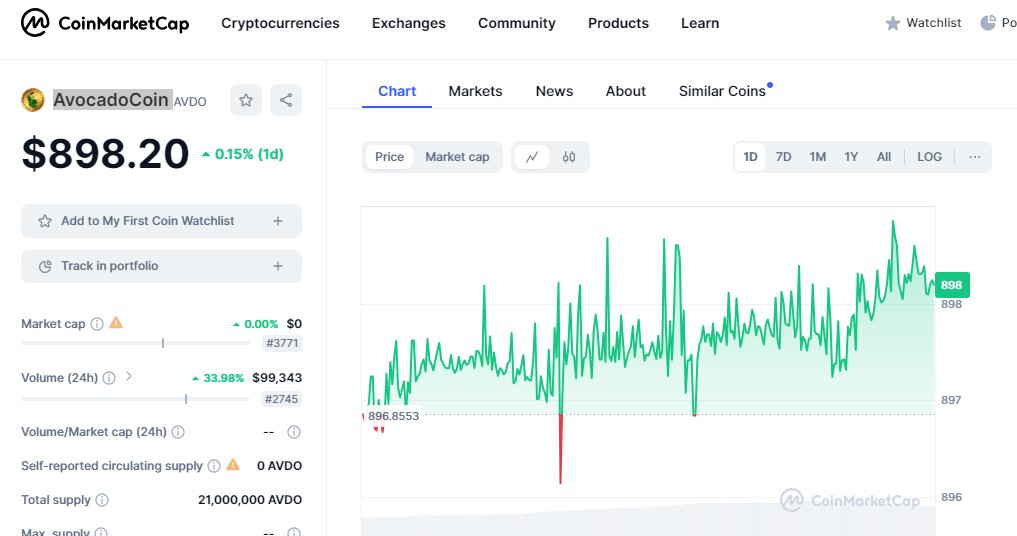1017x536 pixels.
Task: Click Add to My First Coin Watchlist
Action: tap(162, 221)
